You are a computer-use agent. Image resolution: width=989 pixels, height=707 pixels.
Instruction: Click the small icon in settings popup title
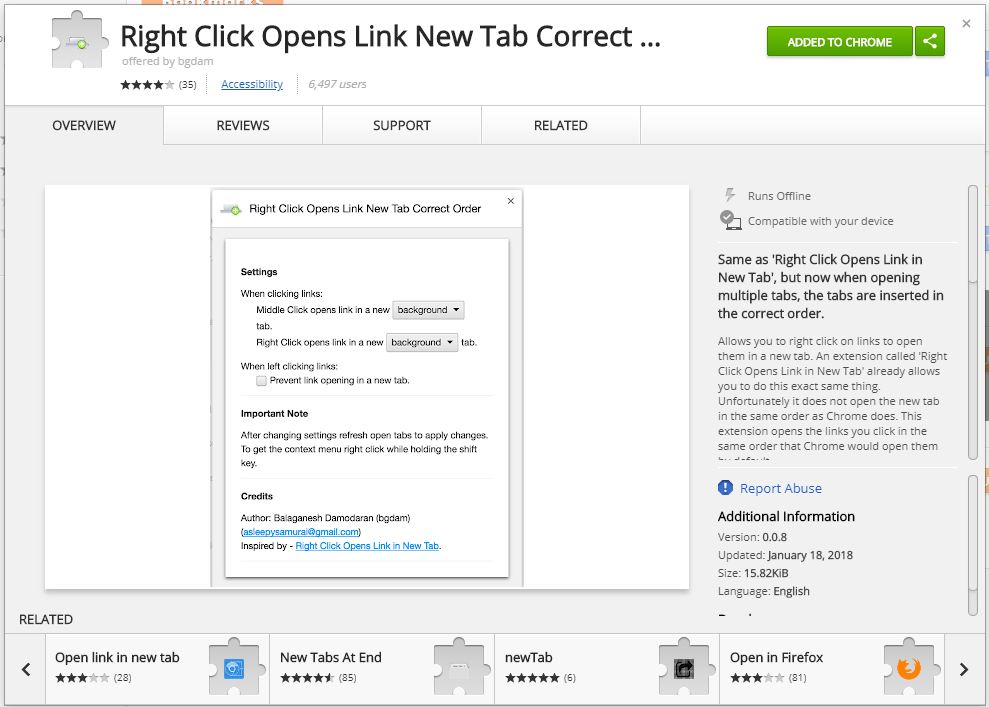click(231, 209)
